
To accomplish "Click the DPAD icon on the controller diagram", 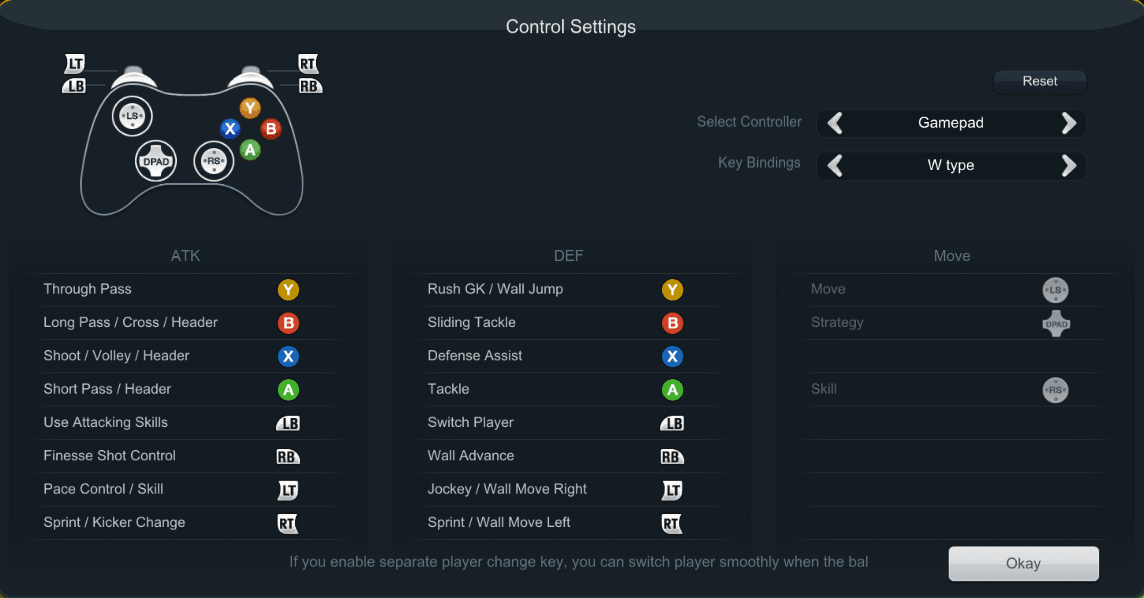I will [156, 161].
